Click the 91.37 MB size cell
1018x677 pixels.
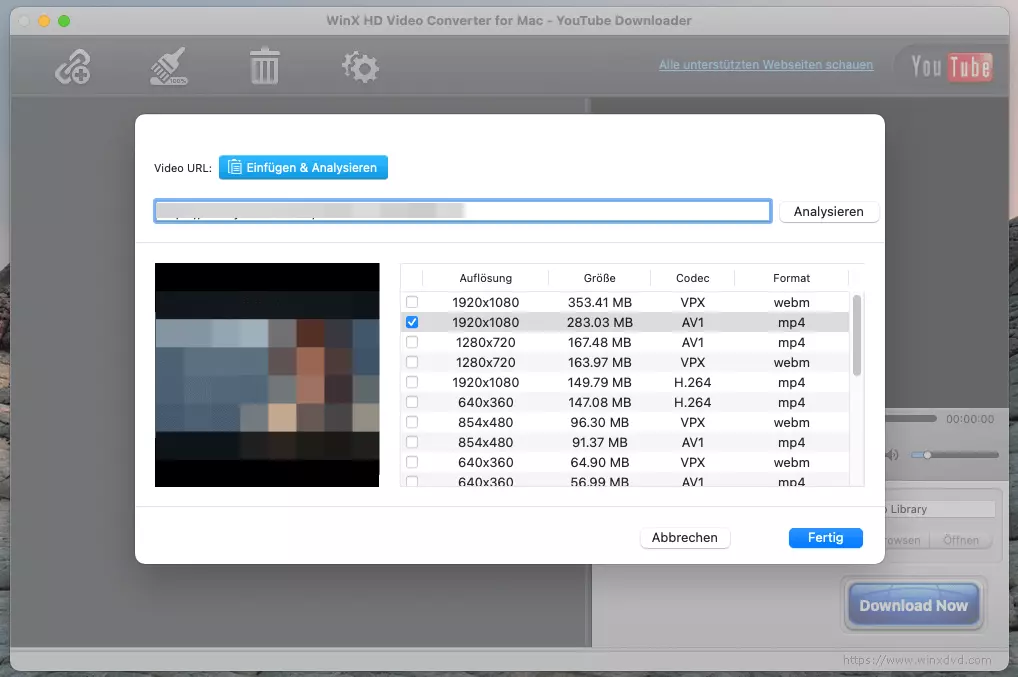coord(599,443)
